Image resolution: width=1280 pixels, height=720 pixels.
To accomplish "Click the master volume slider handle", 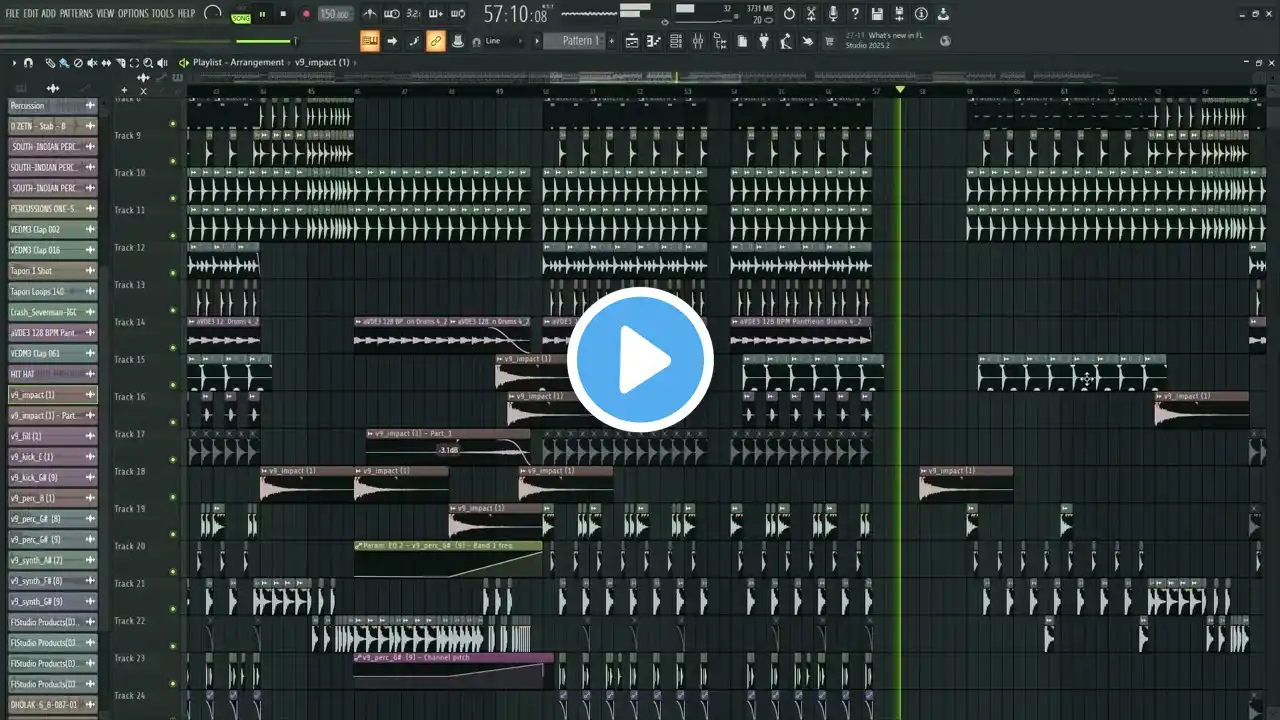I will [x=294, y=41].
